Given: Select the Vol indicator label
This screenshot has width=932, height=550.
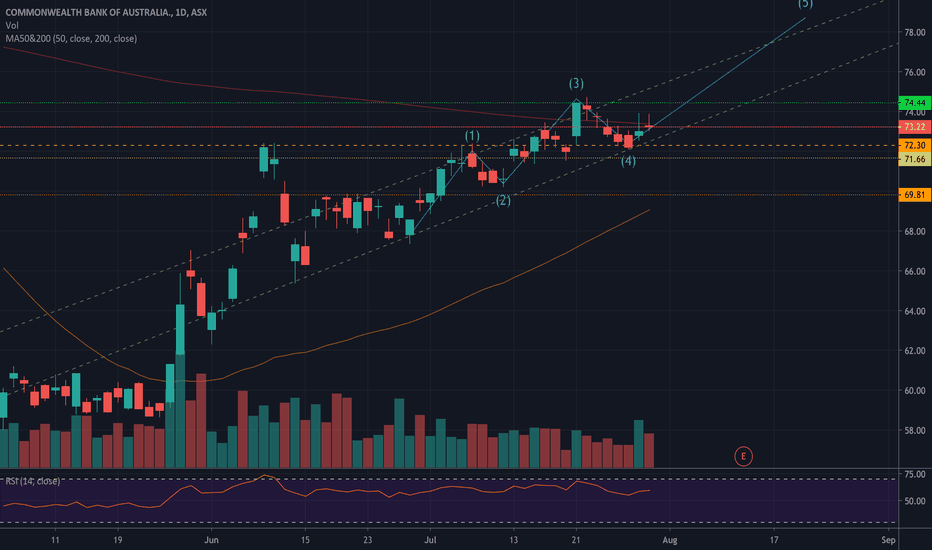Looking at the screenshot, I should [x=12, y=25].
